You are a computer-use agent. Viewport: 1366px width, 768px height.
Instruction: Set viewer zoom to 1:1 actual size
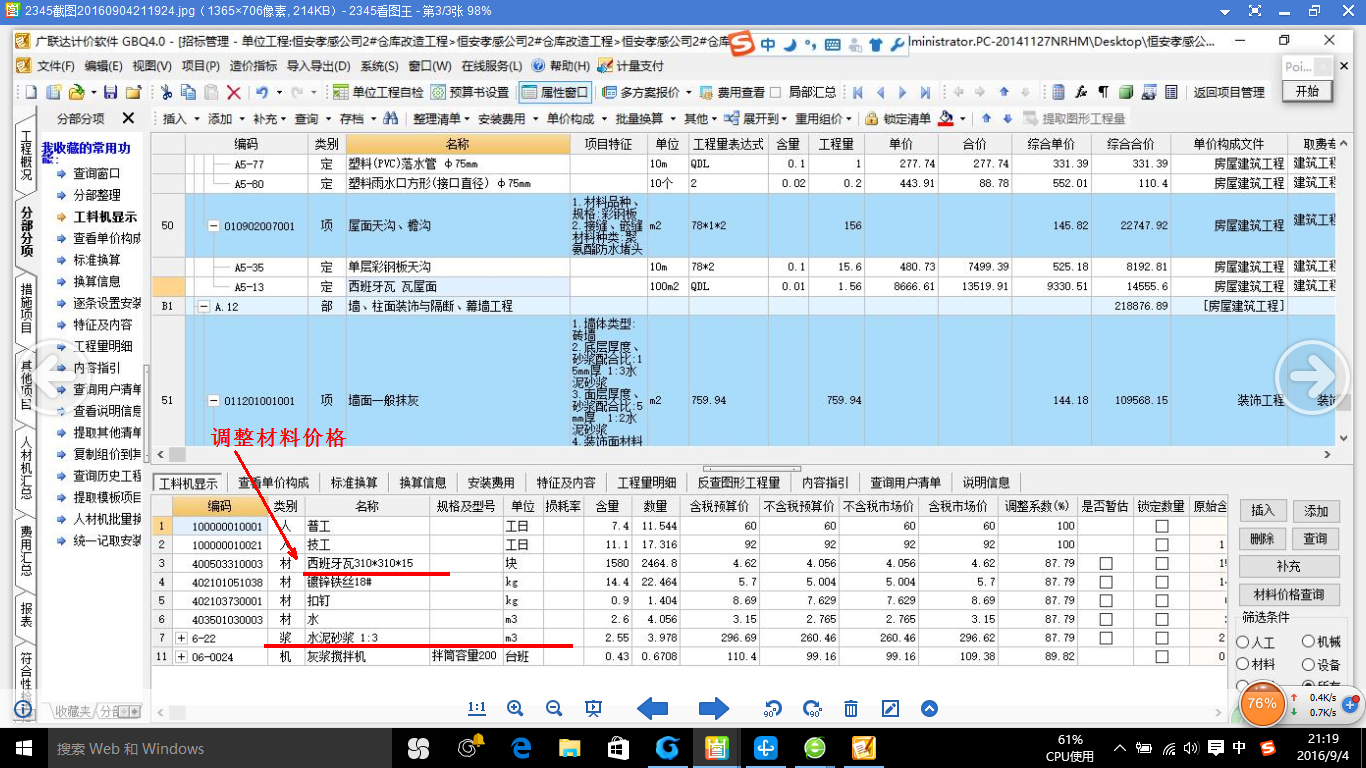[x=477, y=708]
